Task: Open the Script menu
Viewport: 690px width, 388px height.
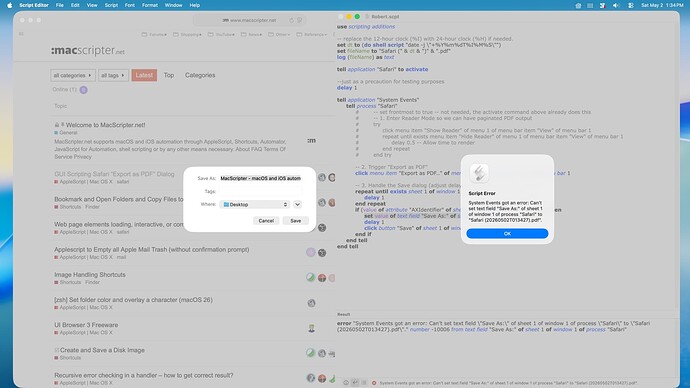Action: 111,5
